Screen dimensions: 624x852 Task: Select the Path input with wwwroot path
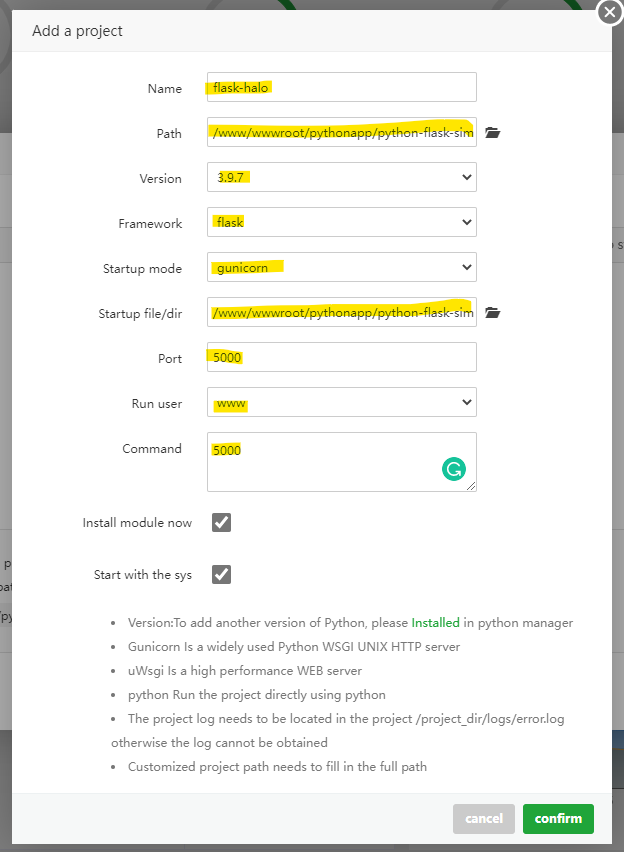coord(340,131)
